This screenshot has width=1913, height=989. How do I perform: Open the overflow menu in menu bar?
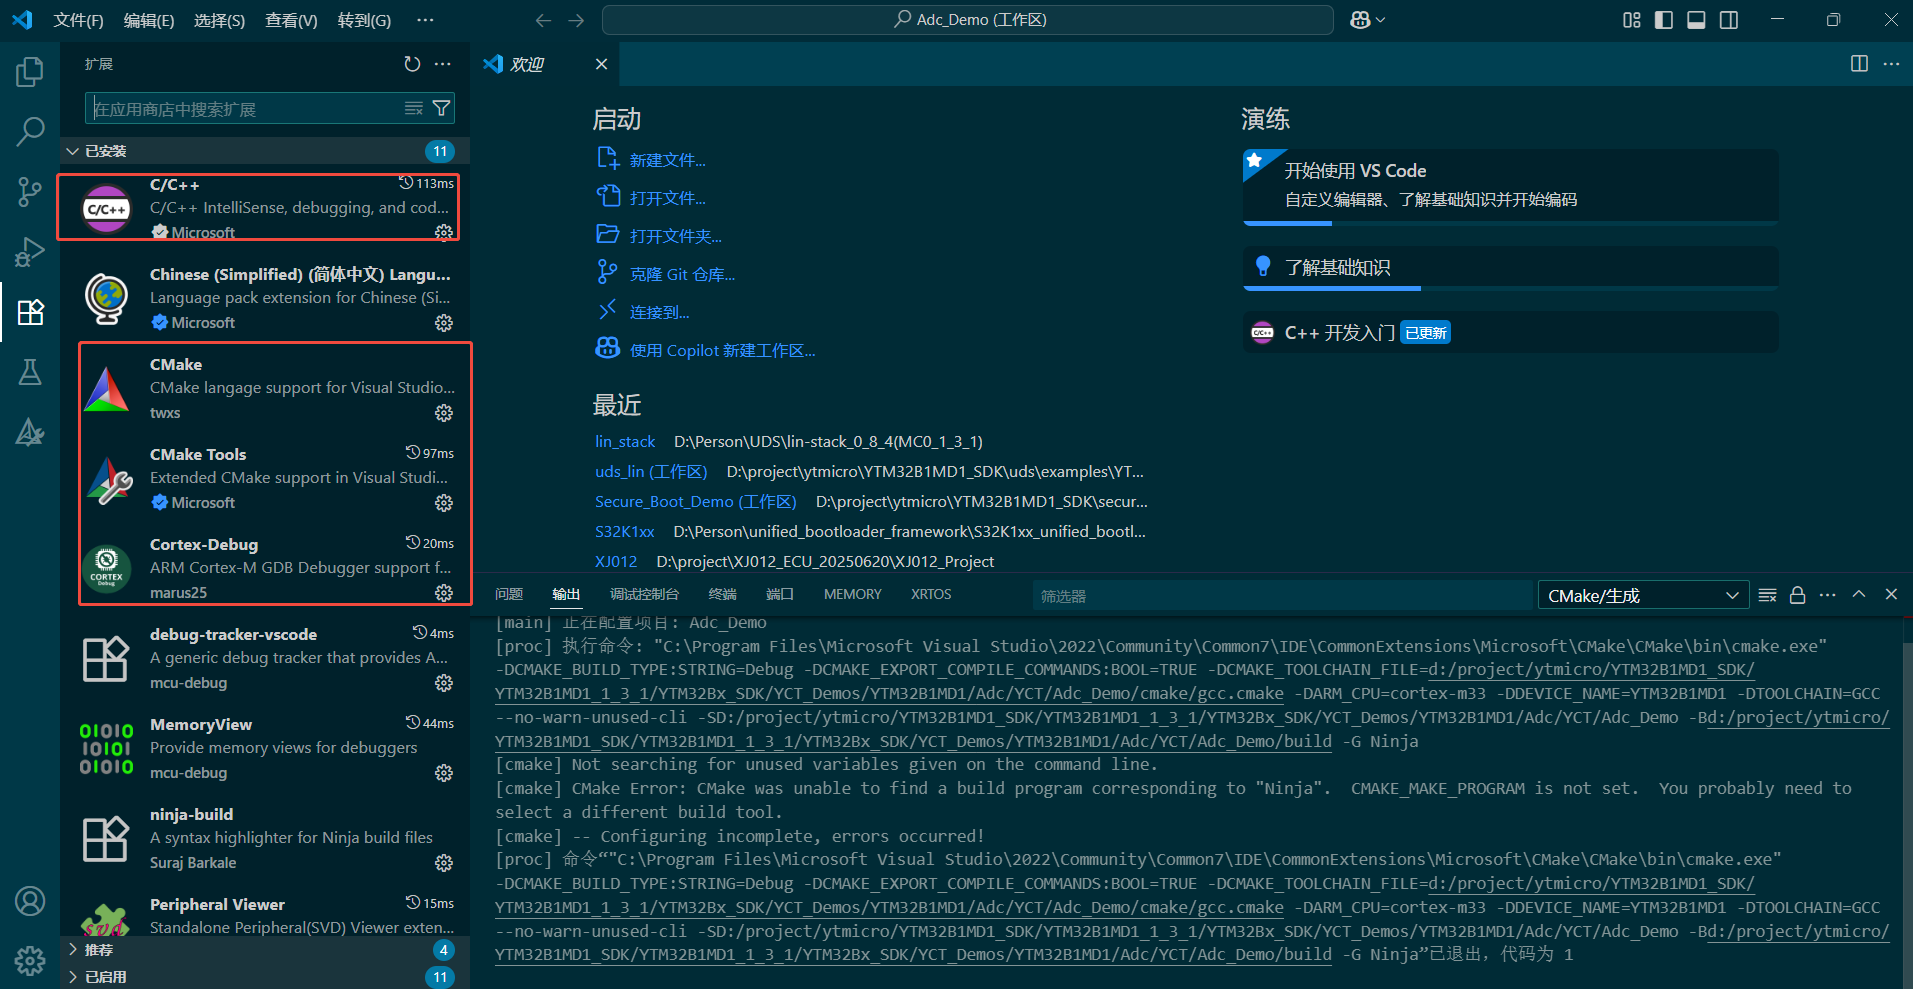(425, 20)
